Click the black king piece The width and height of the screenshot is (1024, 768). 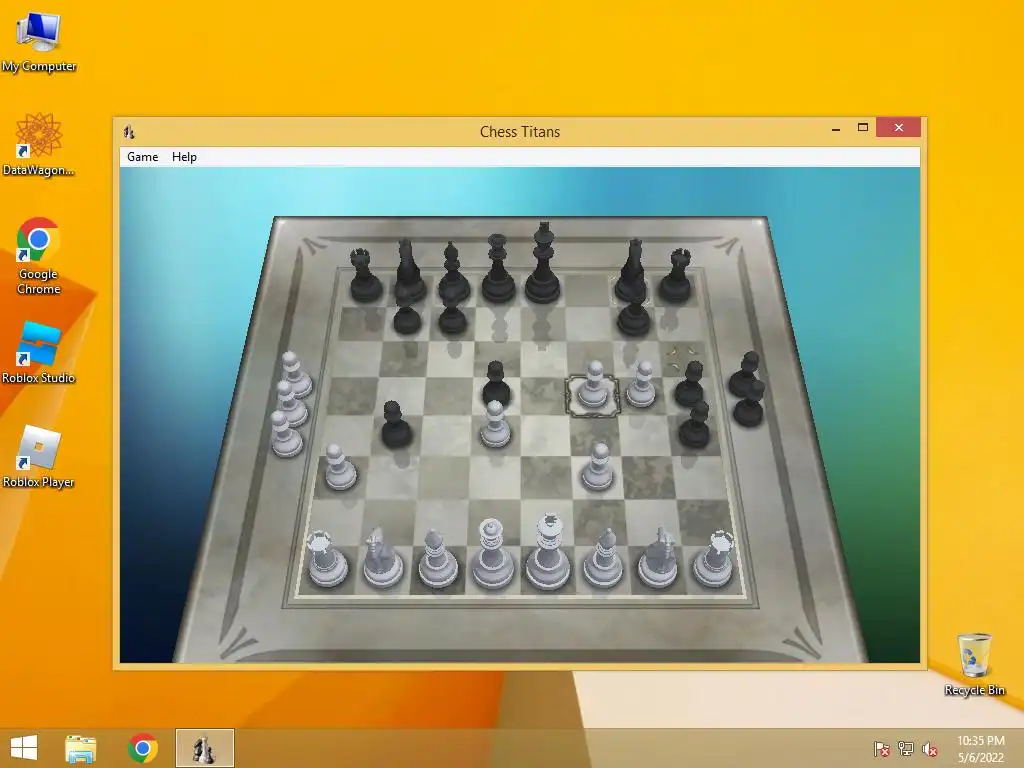point(543,264)
